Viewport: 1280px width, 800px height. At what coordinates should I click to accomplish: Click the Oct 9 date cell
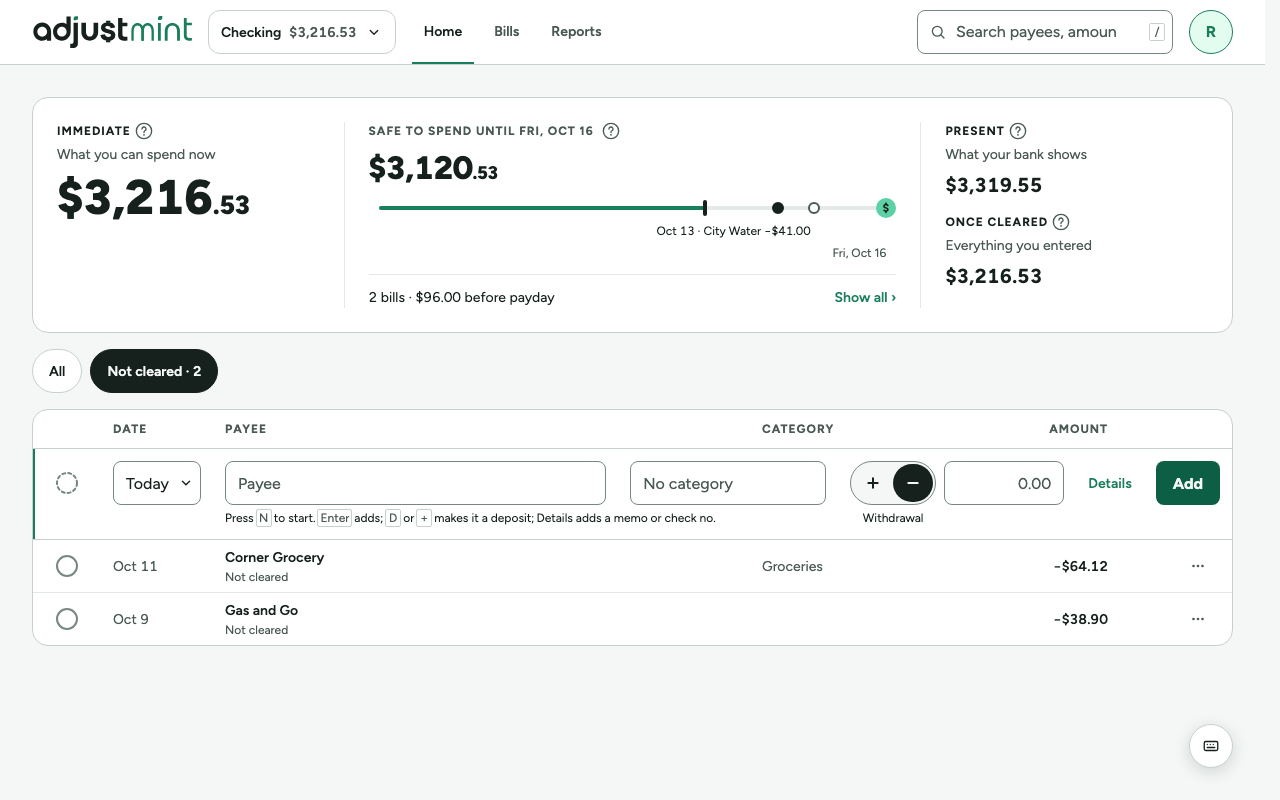(x=131, y=619)
